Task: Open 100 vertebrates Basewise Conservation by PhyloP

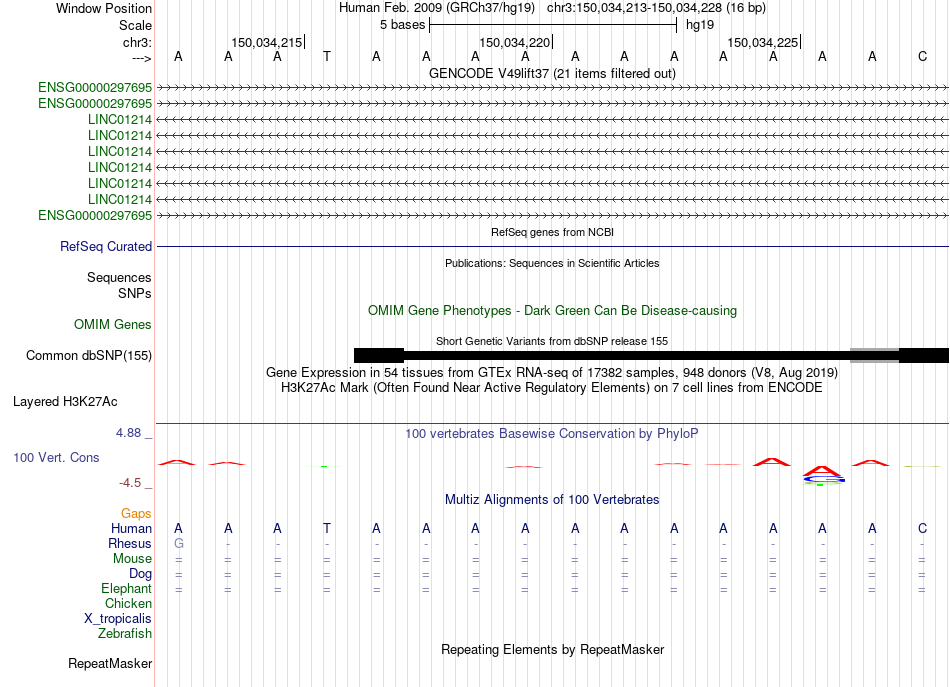Action: tap(552, 434)
